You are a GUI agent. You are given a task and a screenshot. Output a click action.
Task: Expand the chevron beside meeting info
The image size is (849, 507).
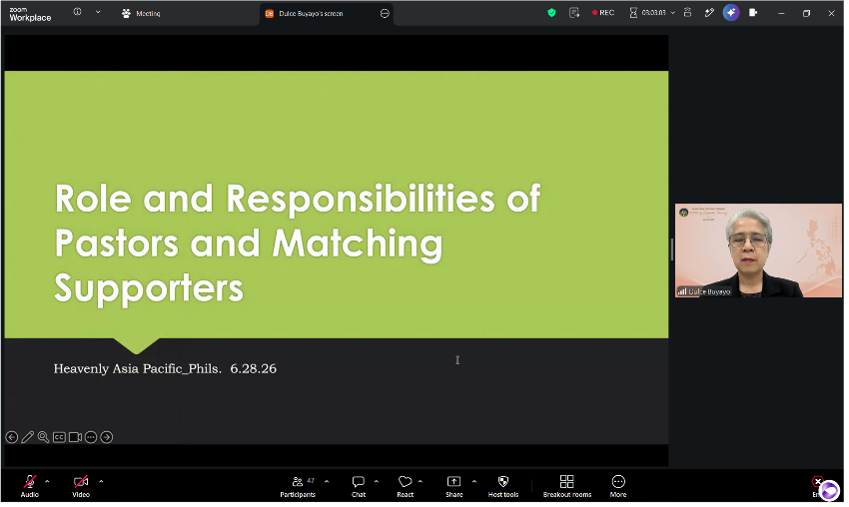(x=99, y=12)
